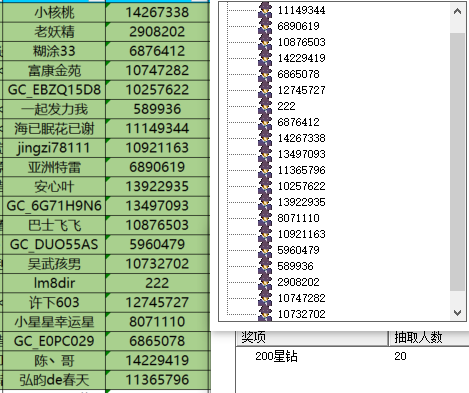Select the 200星钻 prize row
469x393 pixels.
point(352,356)
